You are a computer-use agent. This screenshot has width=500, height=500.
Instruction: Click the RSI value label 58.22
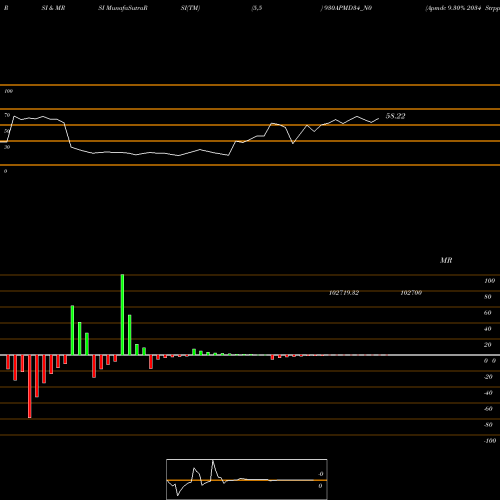coord(395,116)
